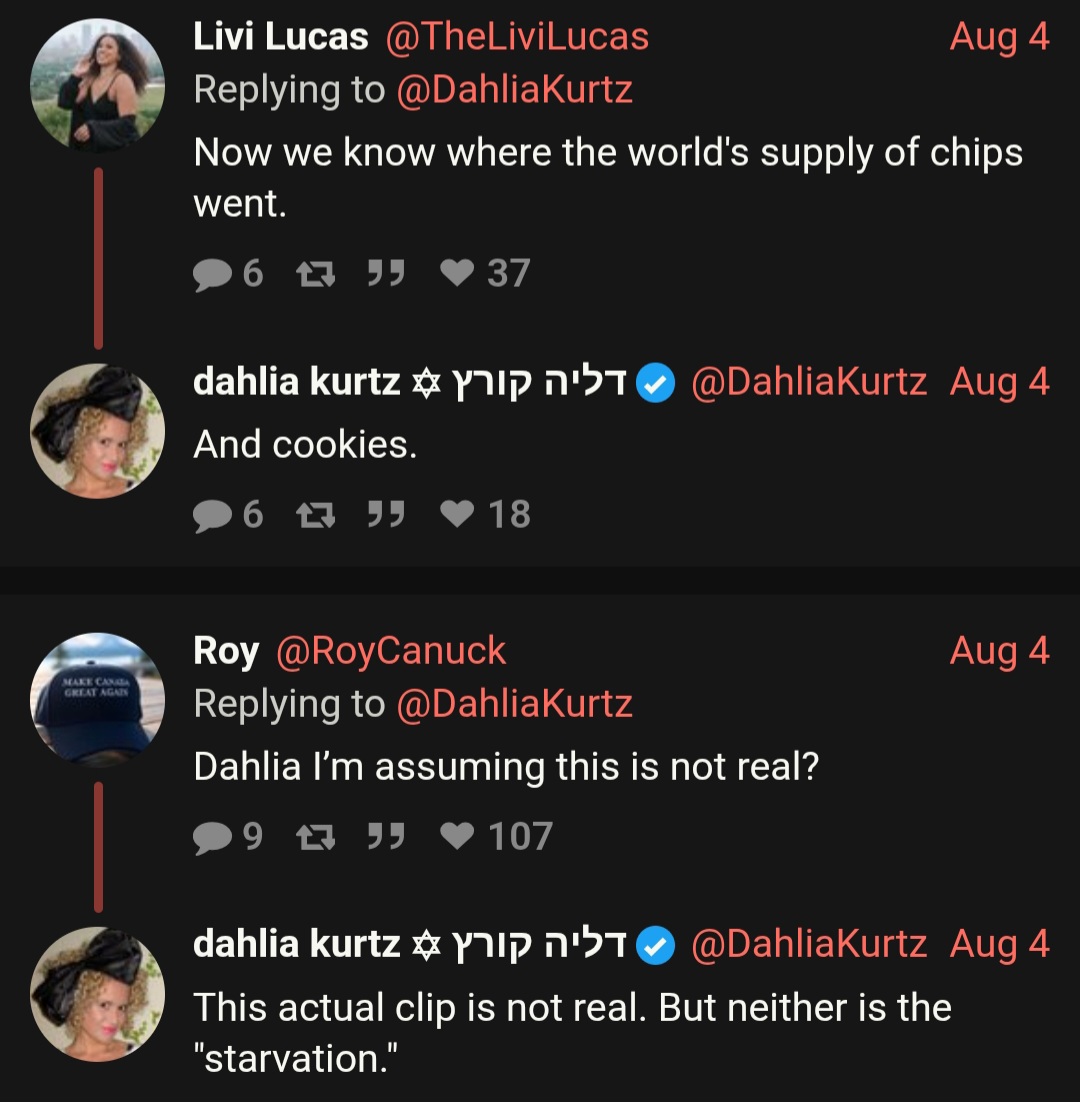Screen dimensions: 1080x1102
Task: Open replies on Roy's tweet
Action: click(211, 836)
